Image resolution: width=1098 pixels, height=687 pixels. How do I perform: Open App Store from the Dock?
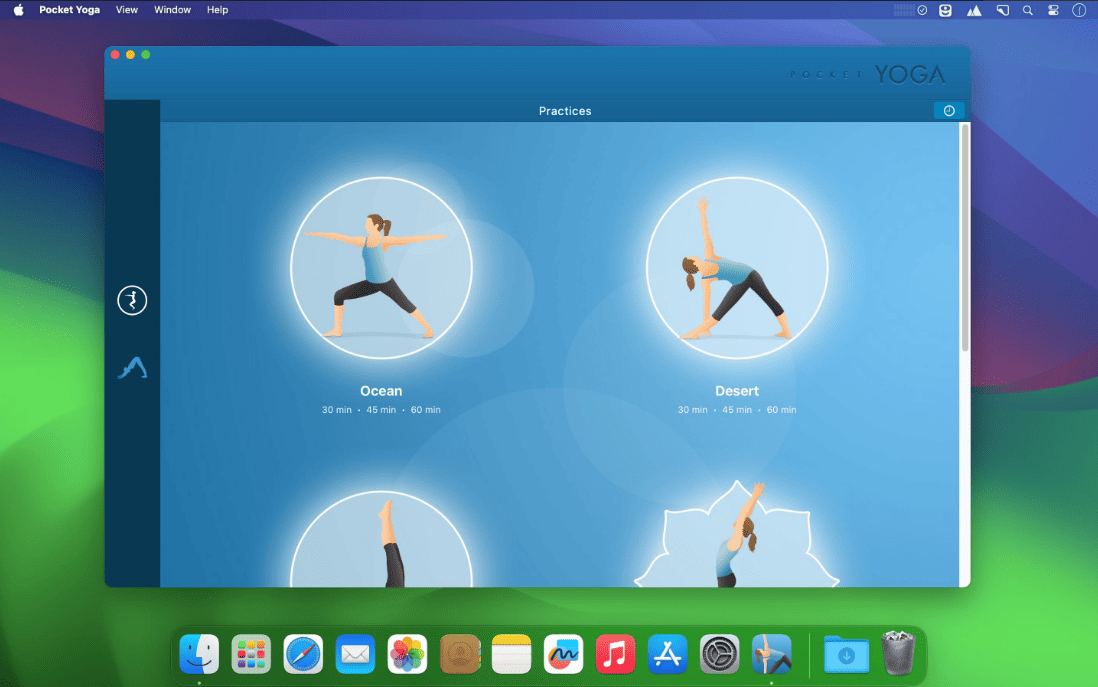coord(667,654)
